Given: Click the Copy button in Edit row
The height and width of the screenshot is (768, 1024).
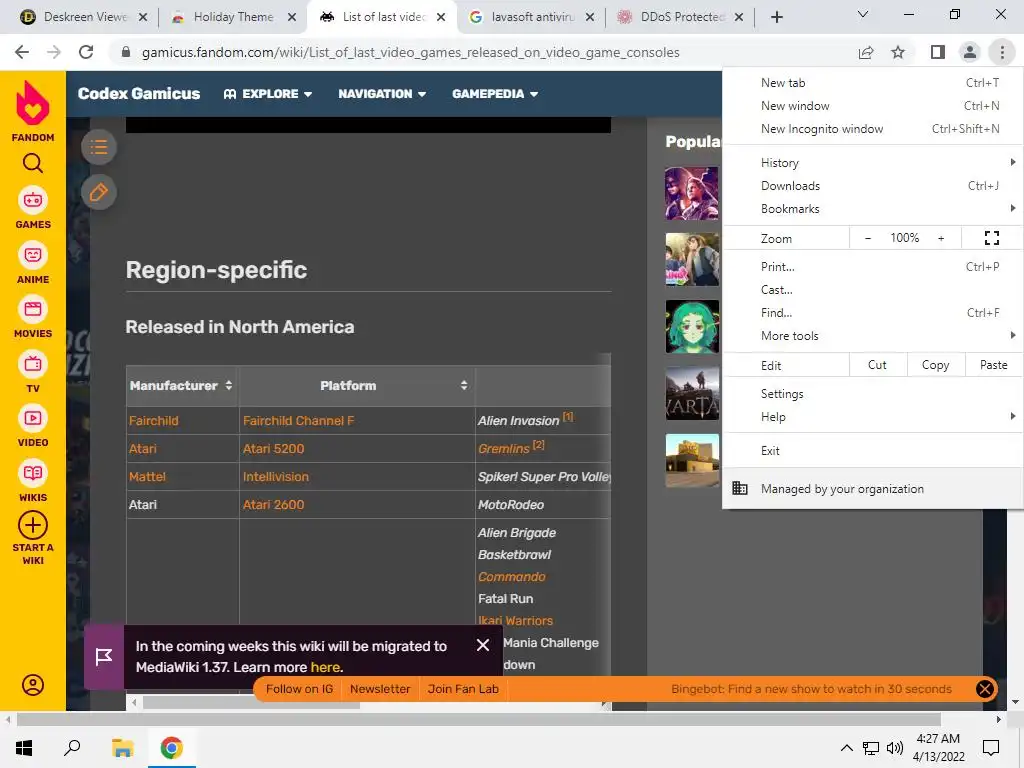Looking at the screenshot, I should pos(935,365).
